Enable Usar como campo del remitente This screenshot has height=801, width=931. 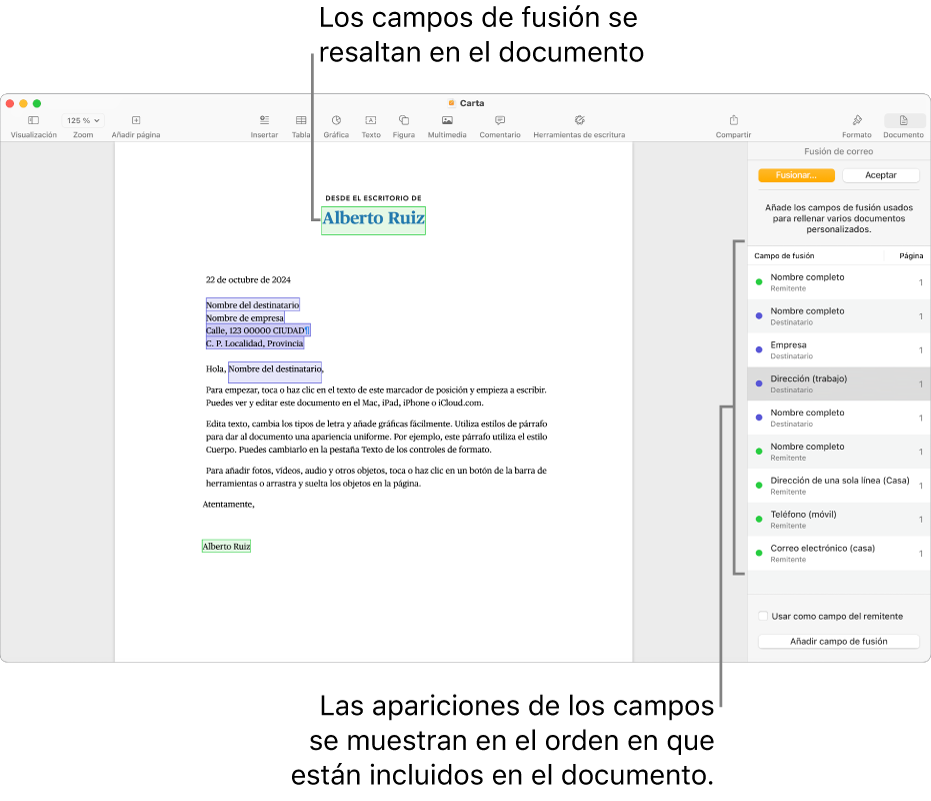[x=763, y=616]
